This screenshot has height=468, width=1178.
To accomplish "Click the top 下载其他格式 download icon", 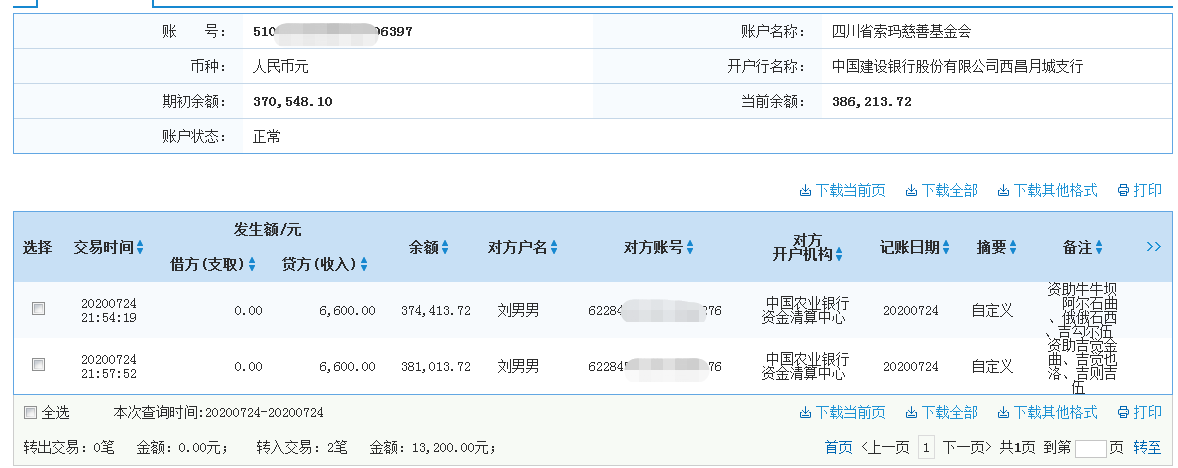I will pyautogui.click(x=1003, y=191).
